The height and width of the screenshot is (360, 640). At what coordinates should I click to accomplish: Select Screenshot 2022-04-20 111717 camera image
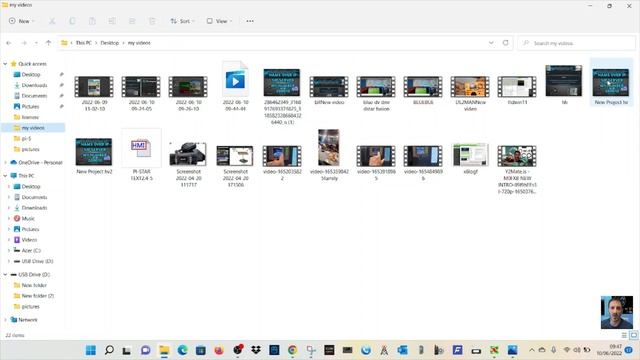point(188,163)
